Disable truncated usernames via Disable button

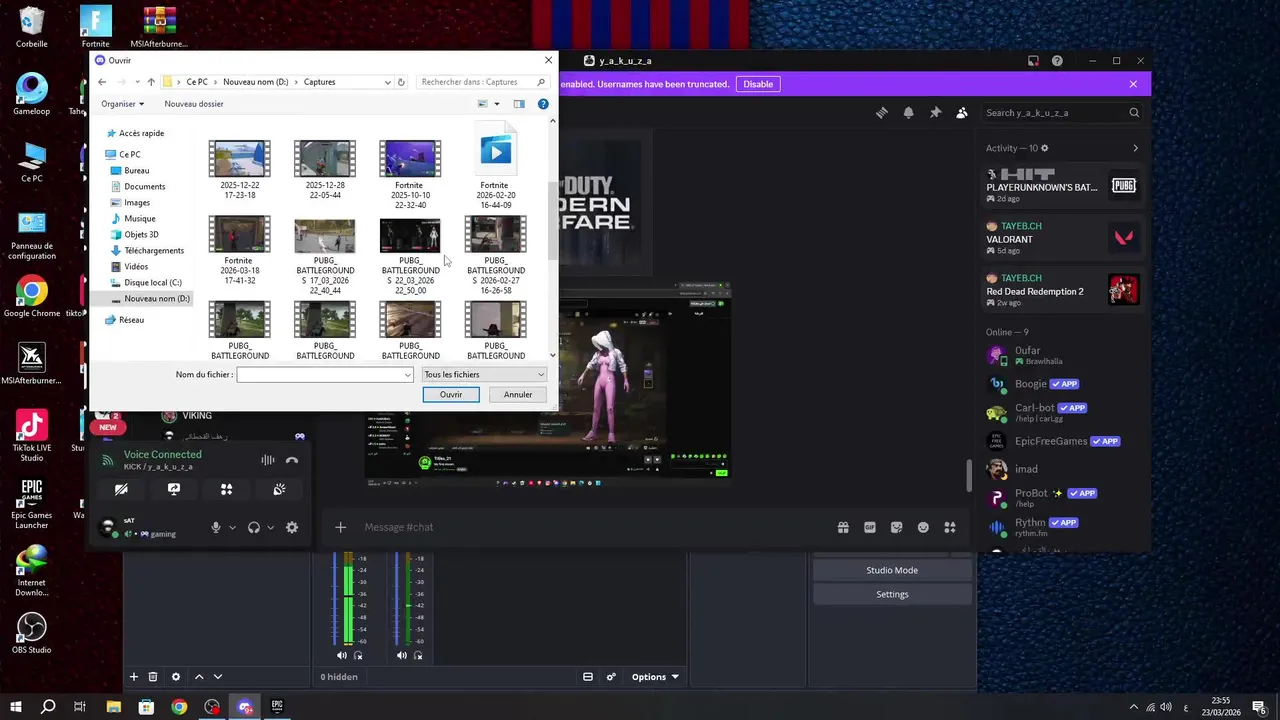click(x=758, y=84)
